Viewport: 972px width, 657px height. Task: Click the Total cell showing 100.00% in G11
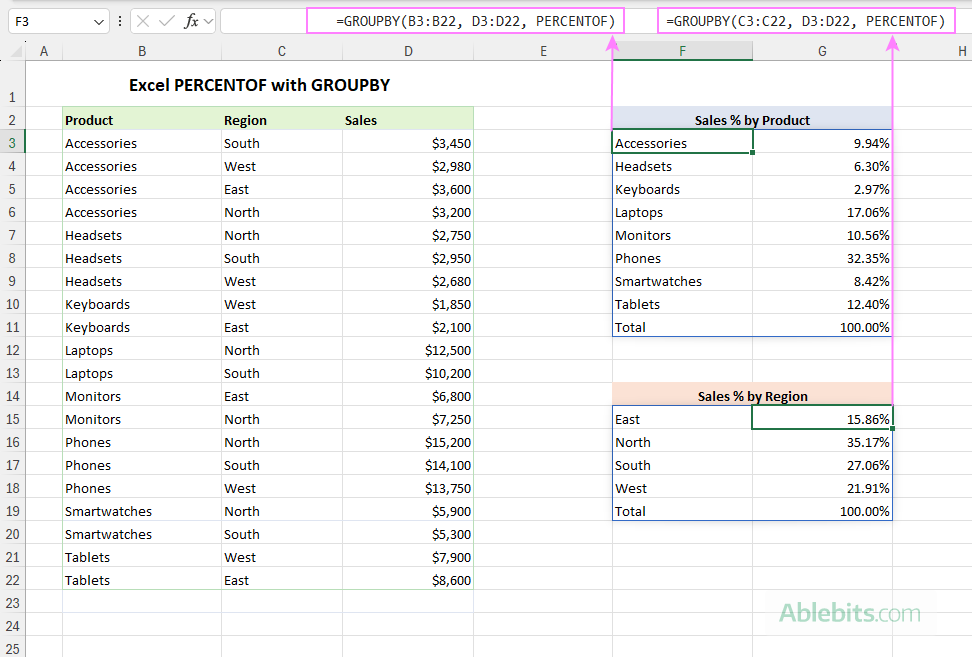click(820, 327)
